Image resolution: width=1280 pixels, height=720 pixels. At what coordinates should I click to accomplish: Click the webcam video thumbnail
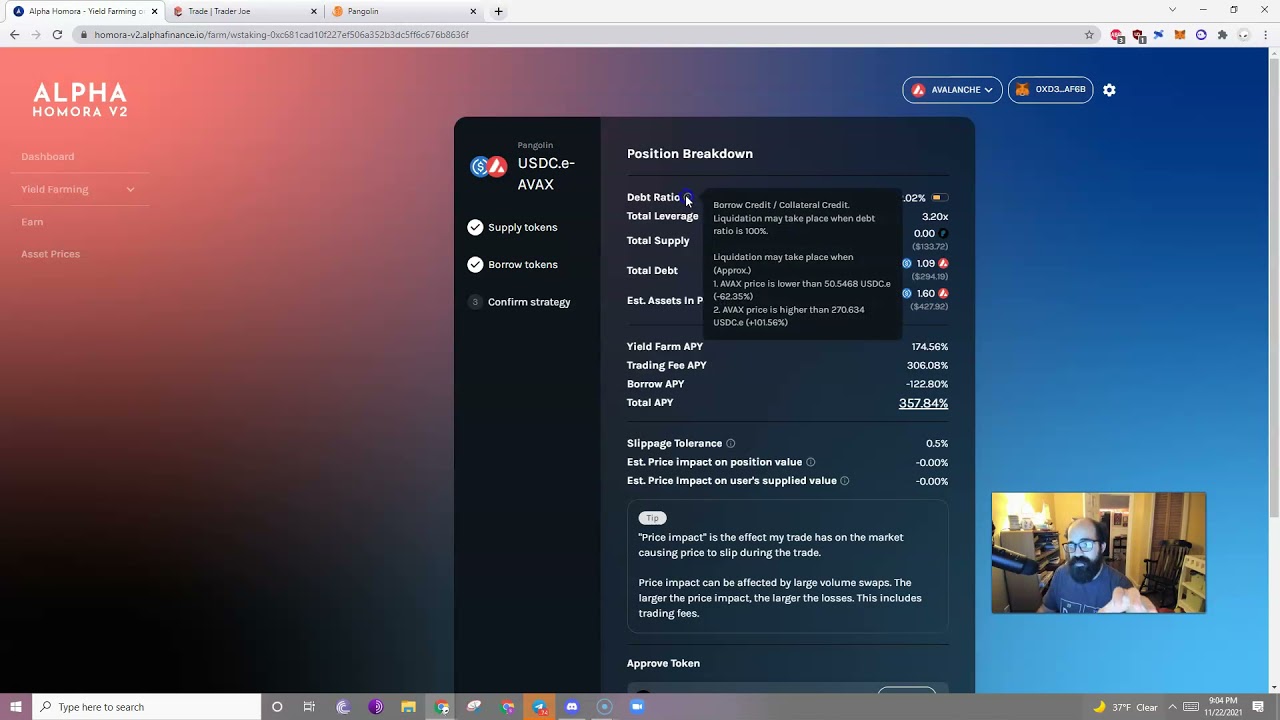pyautogui.click(x=1099, y=553)
